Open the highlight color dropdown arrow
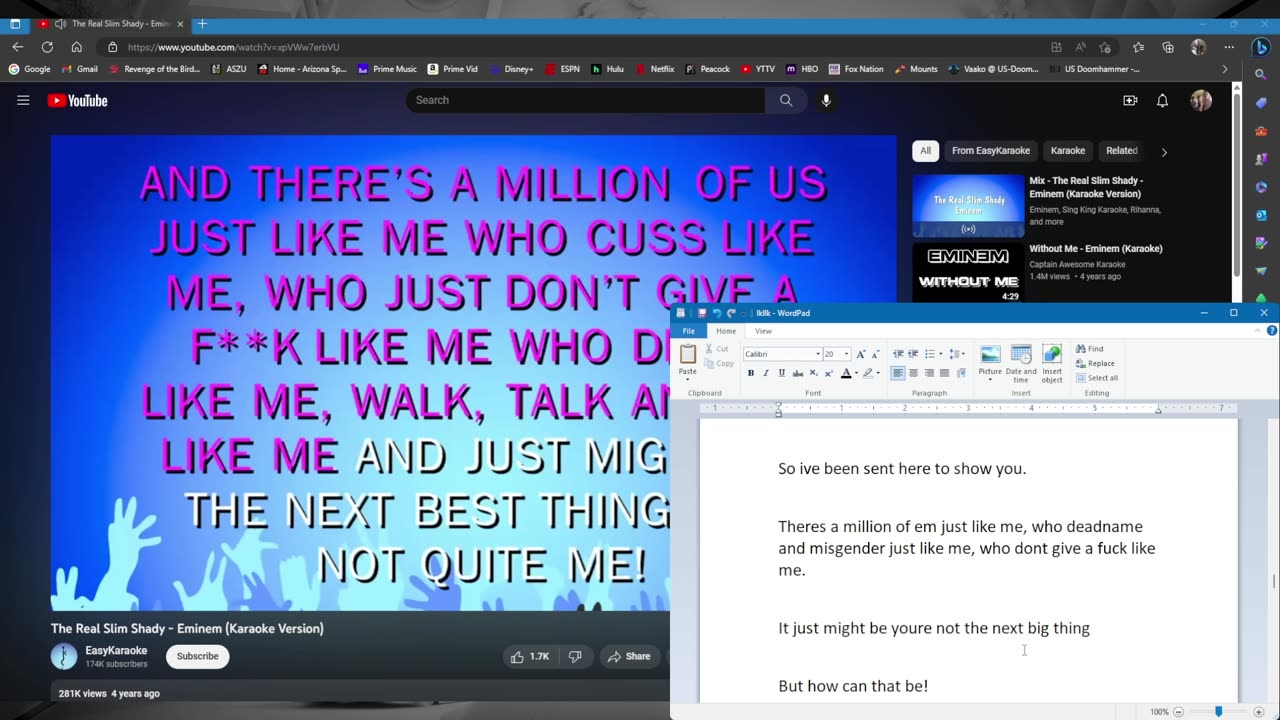 pos(878,373)
